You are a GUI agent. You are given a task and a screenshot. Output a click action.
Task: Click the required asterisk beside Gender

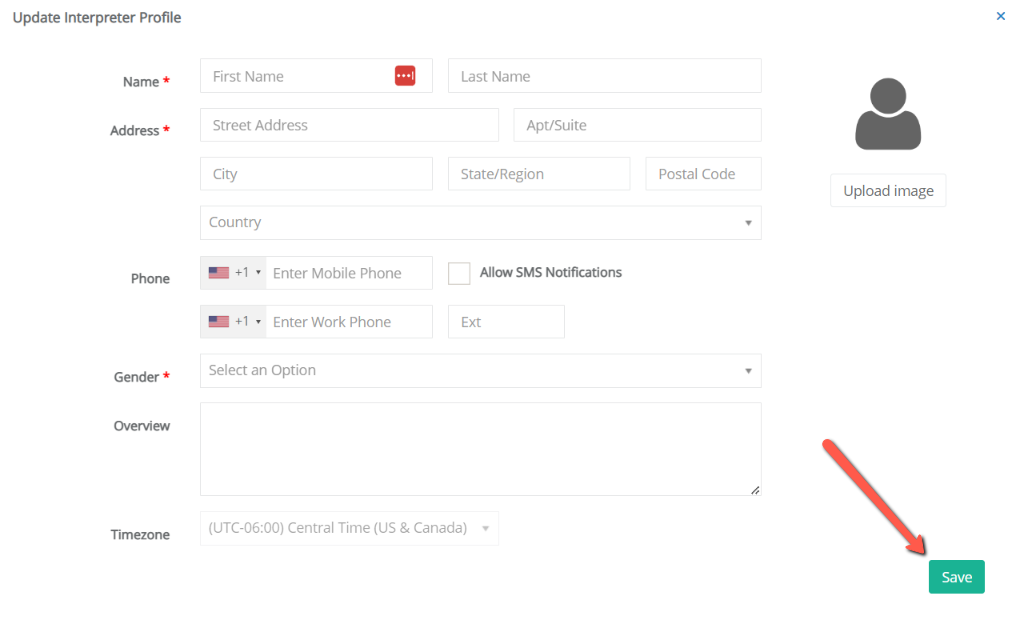pos(167,376)
